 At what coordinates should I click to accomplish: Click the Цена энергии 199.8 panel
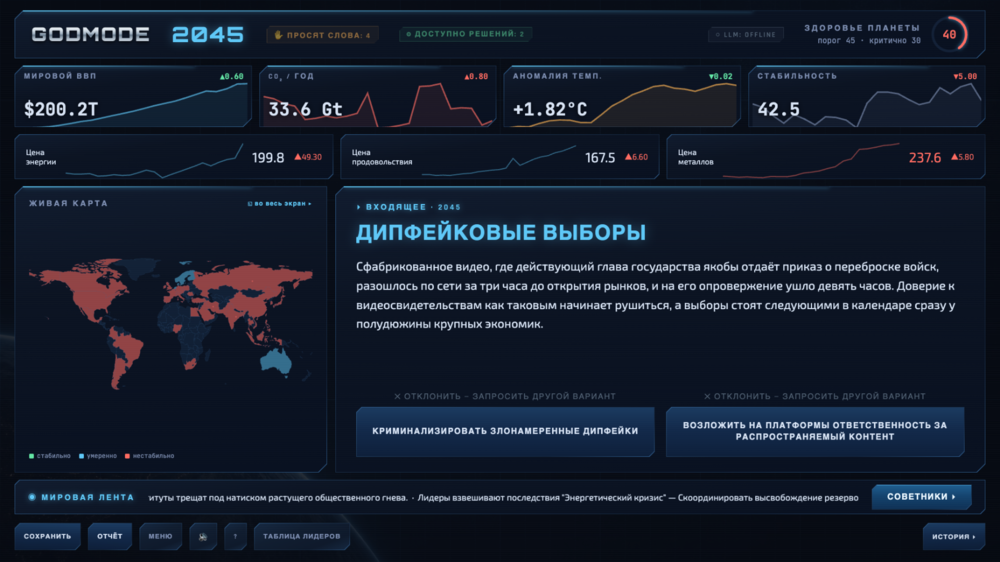174,157
